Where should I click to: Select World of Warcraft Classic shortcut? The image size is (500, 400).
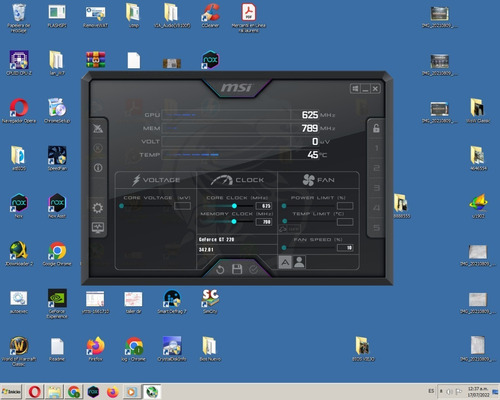(19, 351)
